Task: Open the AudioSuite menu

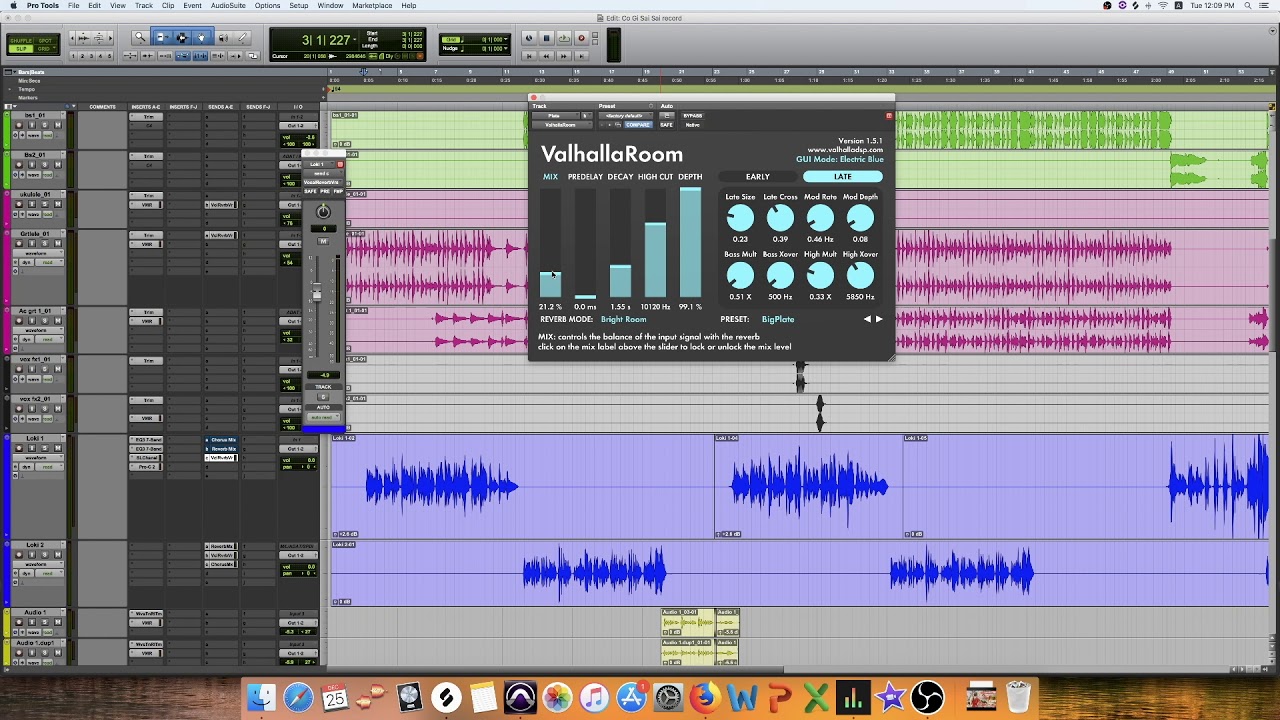Action: pos(228,6)
